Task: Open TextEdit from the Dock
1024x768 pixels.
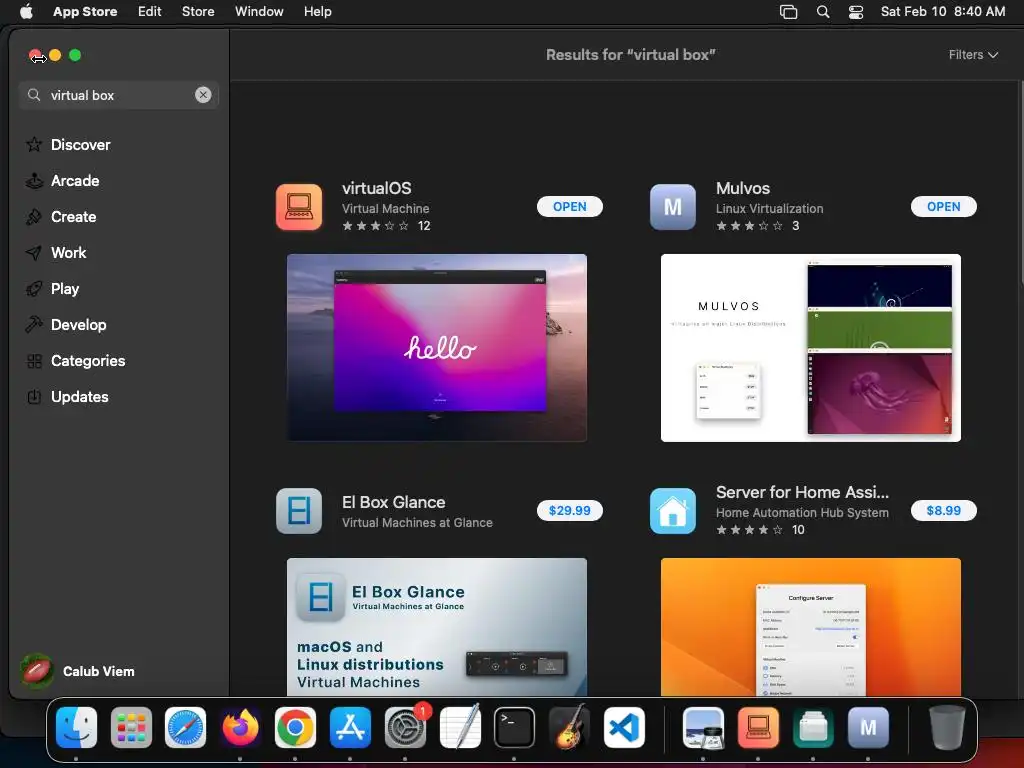Action: (x=460, y=727)
